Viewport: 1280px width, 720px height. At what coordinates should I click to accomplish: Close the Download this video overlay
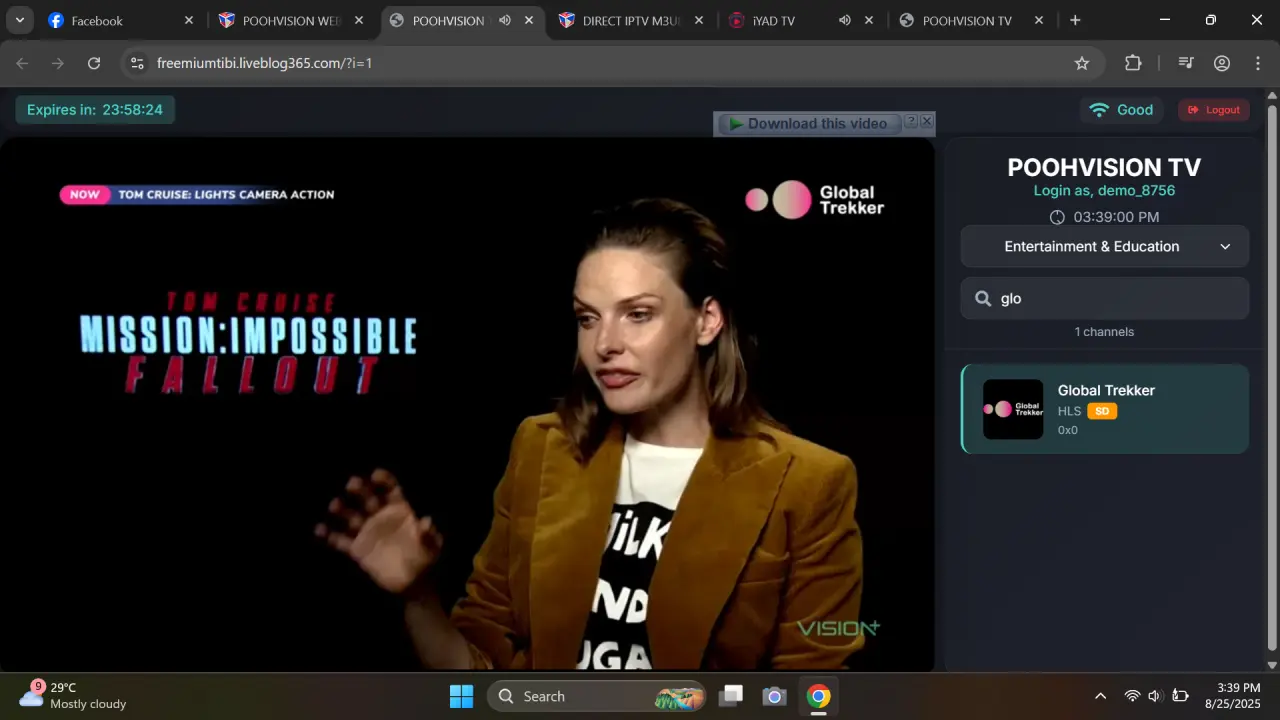coord(926,121)
